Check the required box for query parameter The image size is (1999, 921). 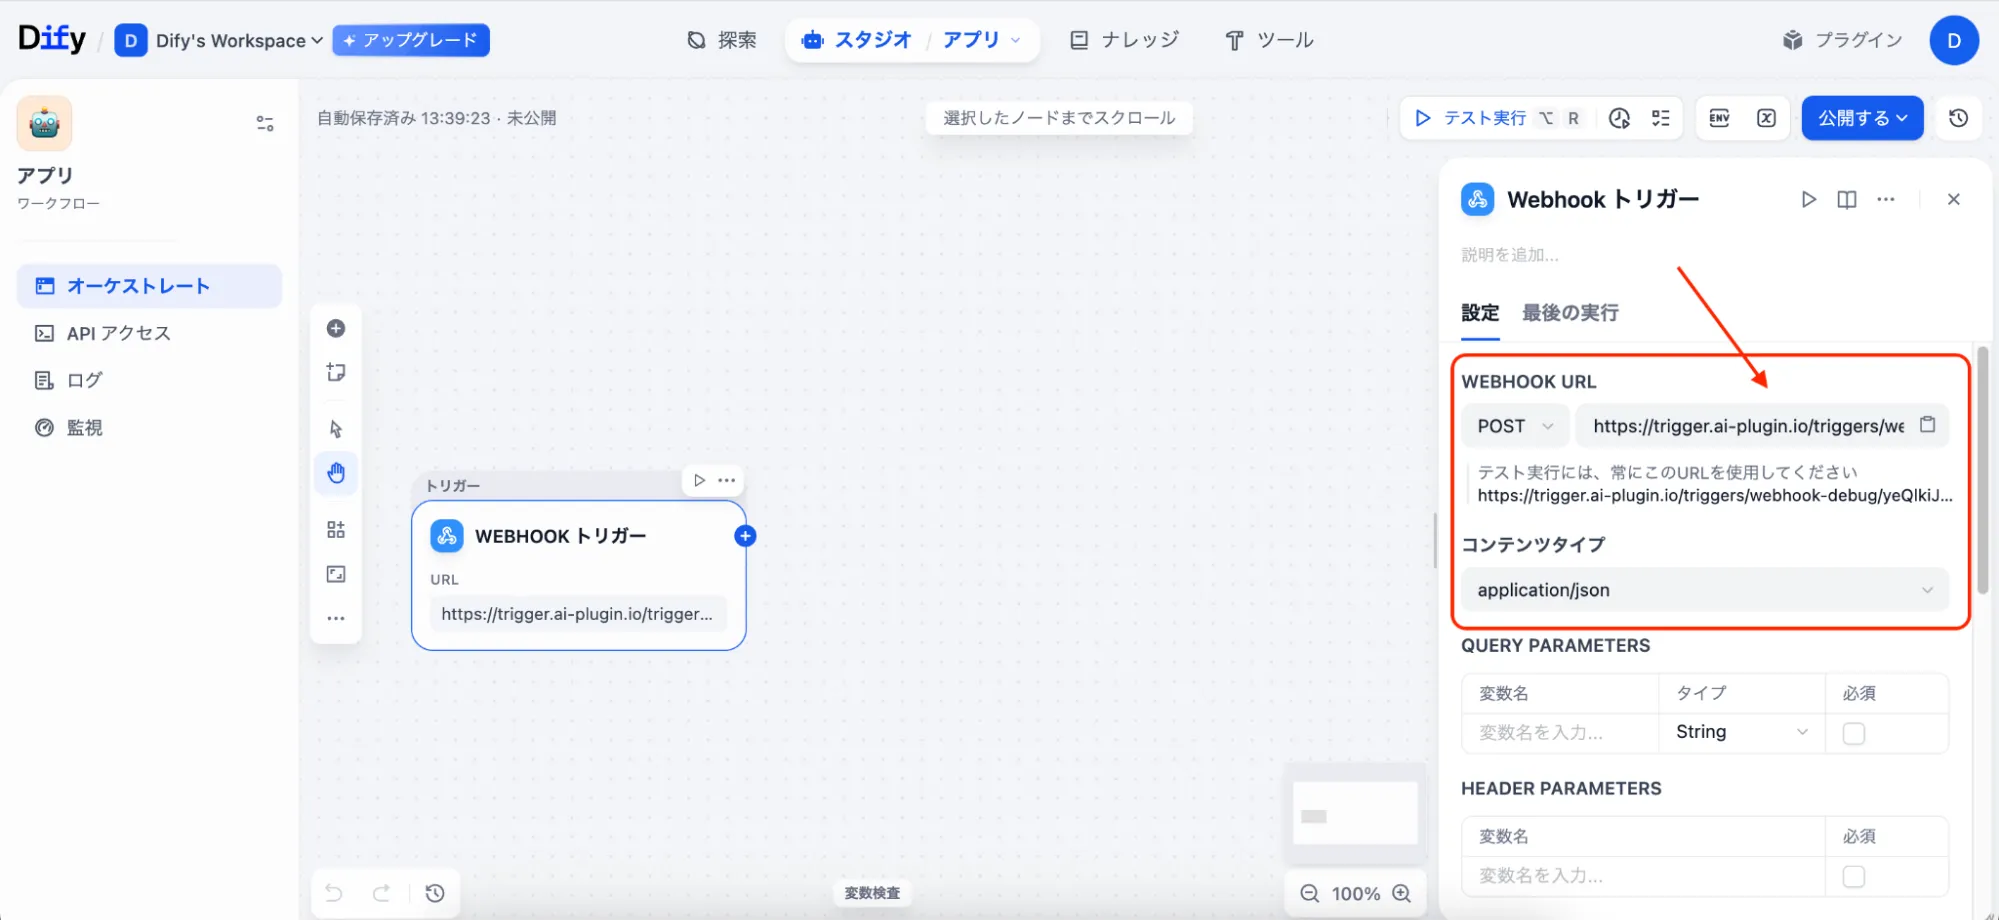pyautogui.click(x=1853, y=733)
